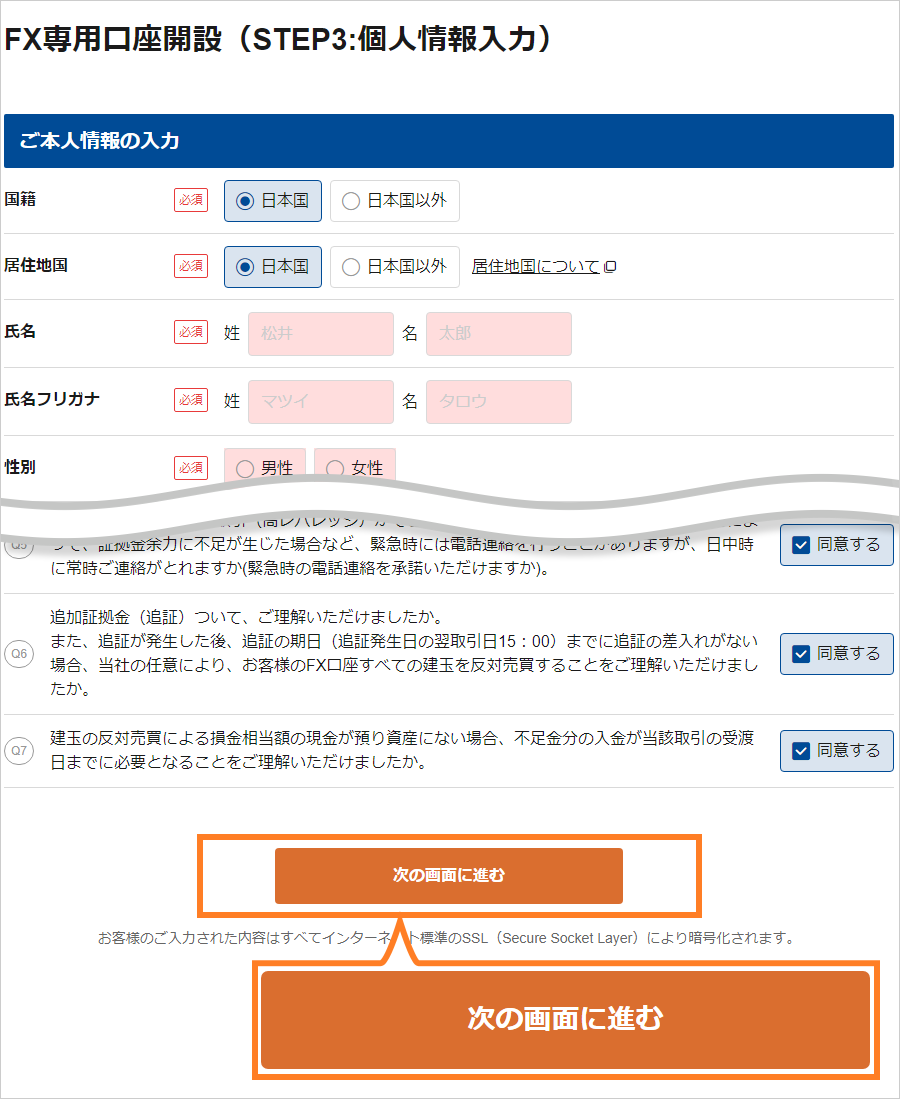
Task: Click the Q7 question text about 建玉の反対売買
Action: (402, 750)
